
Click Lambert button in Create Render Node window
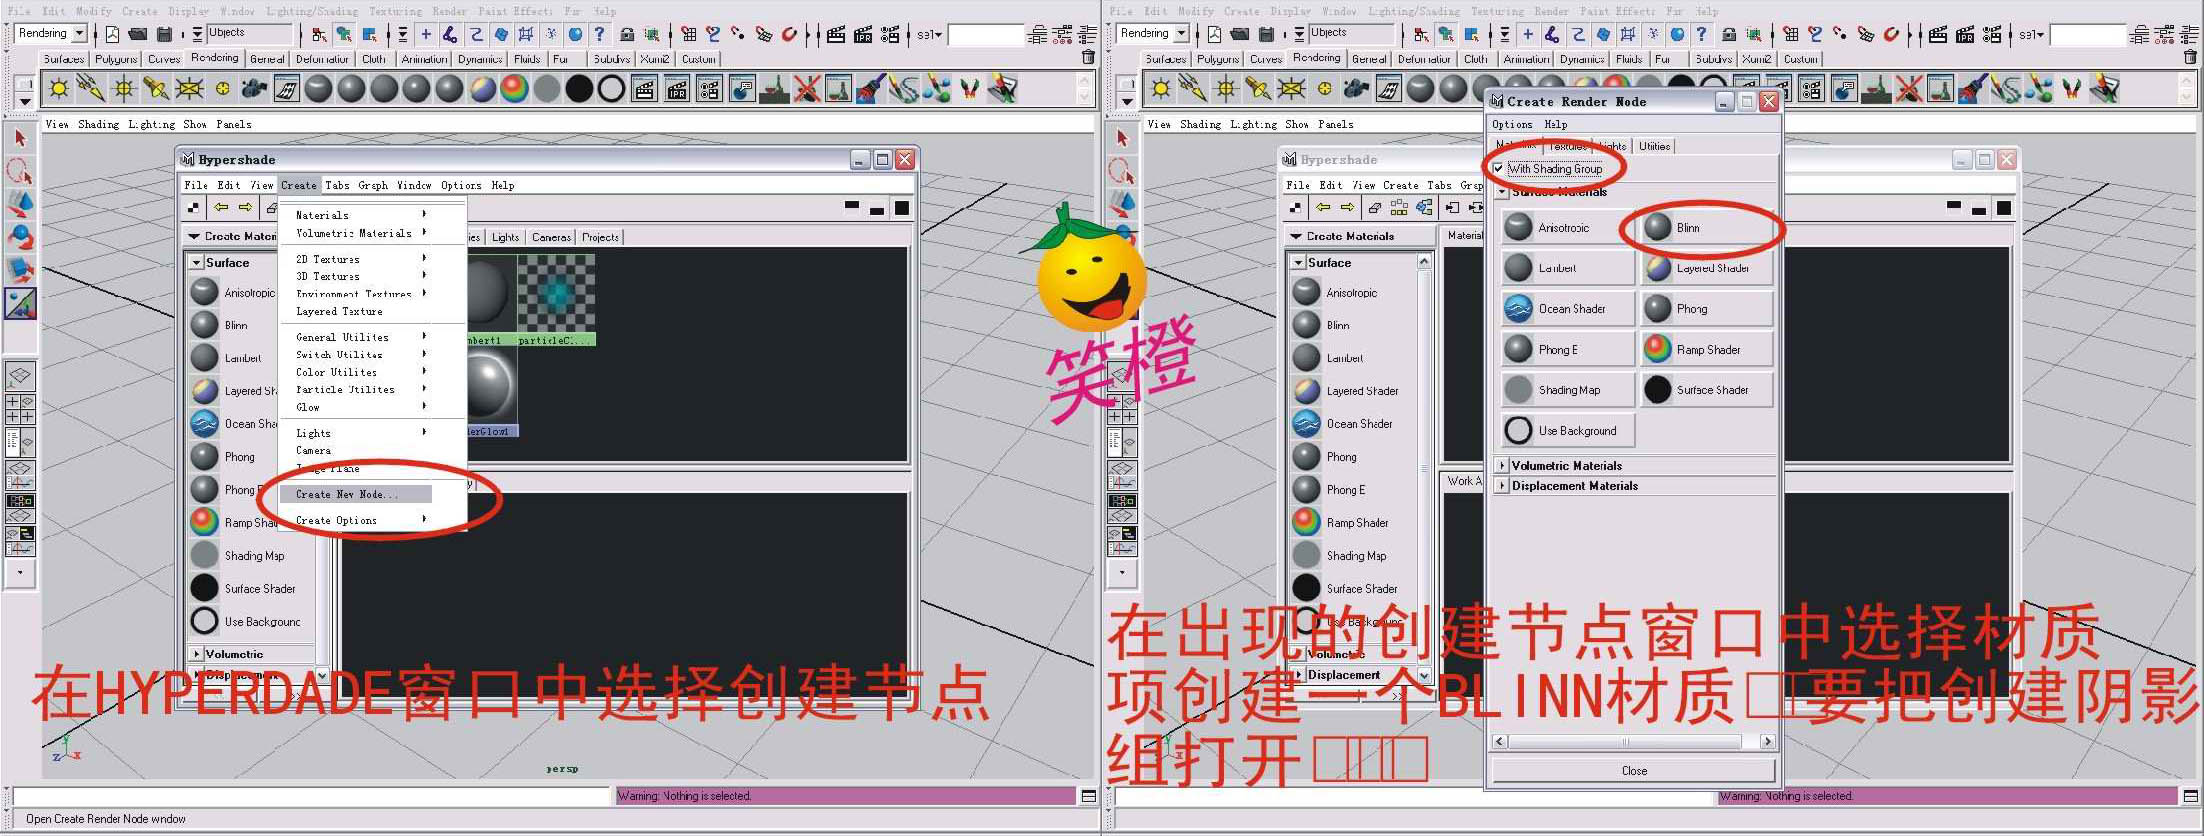pyautogui.click(x=1567, y=268)
